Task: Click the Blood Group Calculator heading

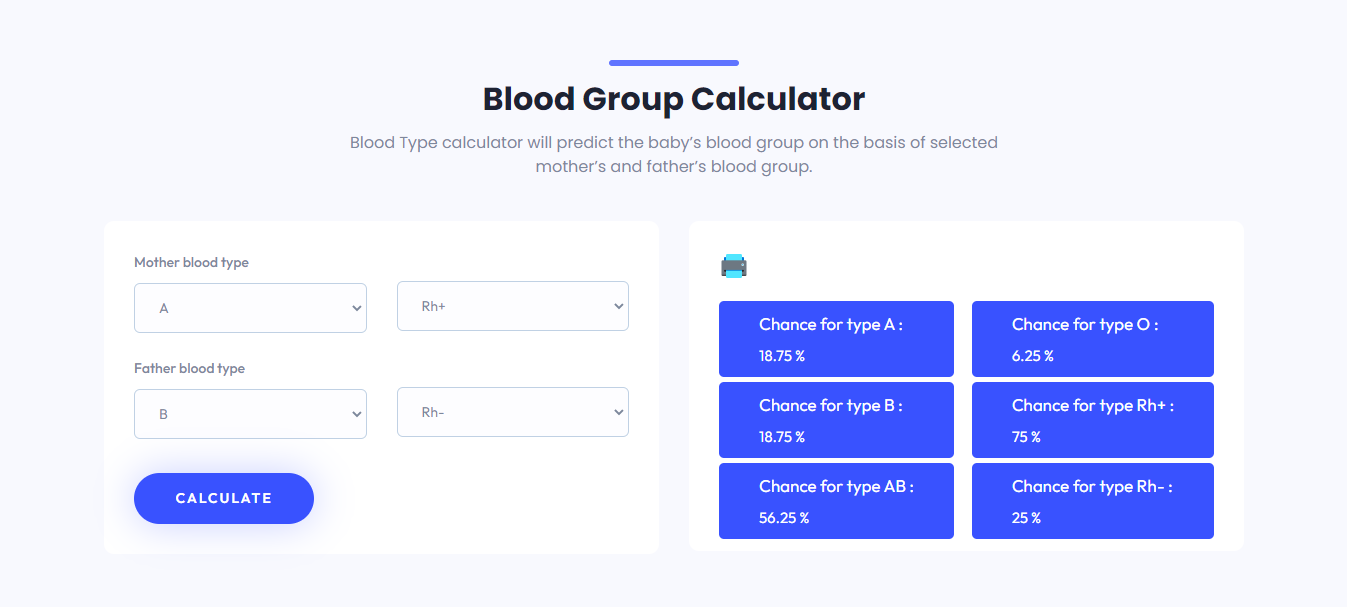Action: pos(674,99)
